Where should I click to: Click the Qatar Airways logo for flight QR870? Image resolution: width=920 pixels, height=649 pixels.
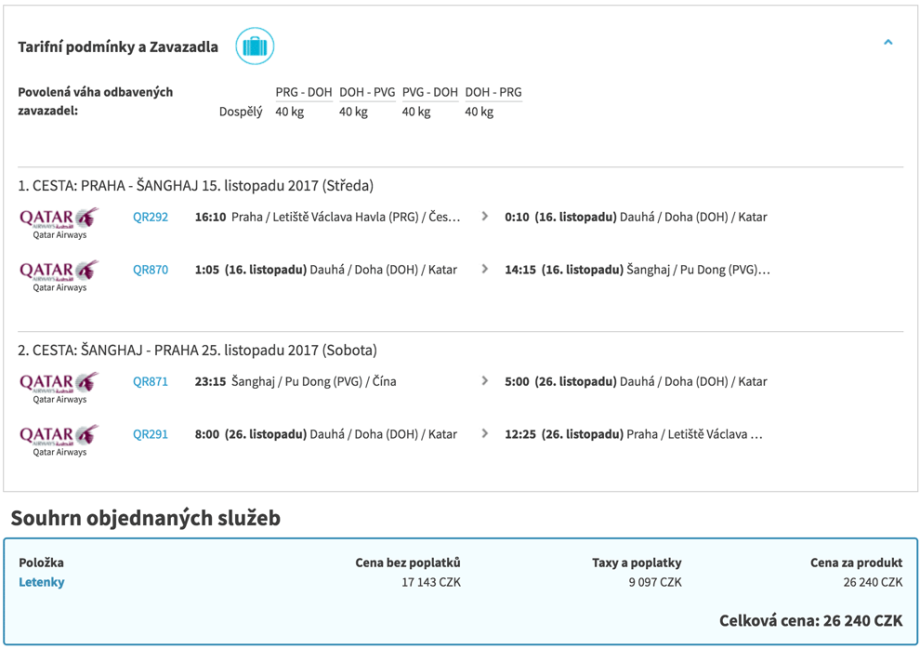[x=59, y=273]
